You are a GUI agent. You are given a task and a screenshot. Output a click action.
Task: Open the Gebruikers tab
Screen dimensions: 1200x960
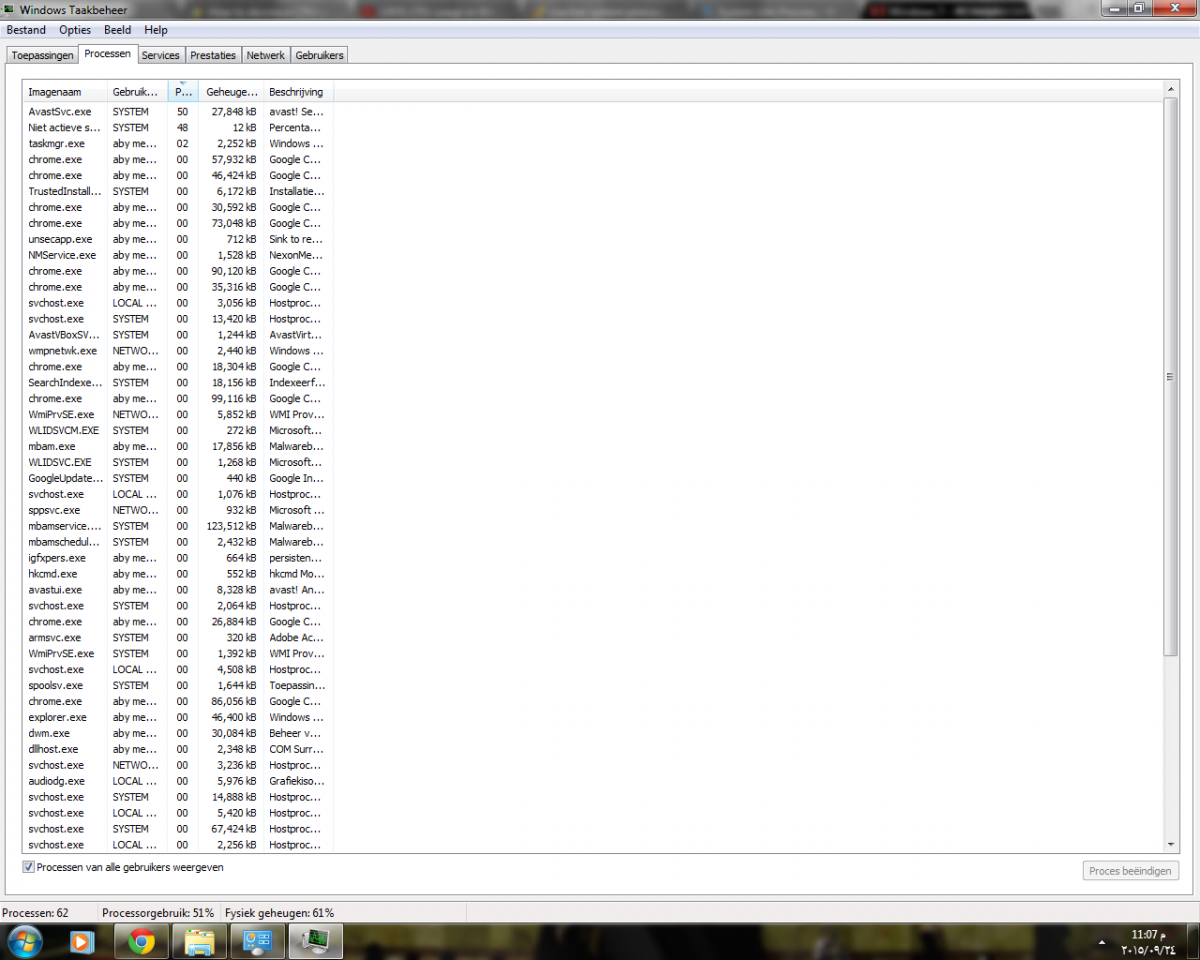320,55
